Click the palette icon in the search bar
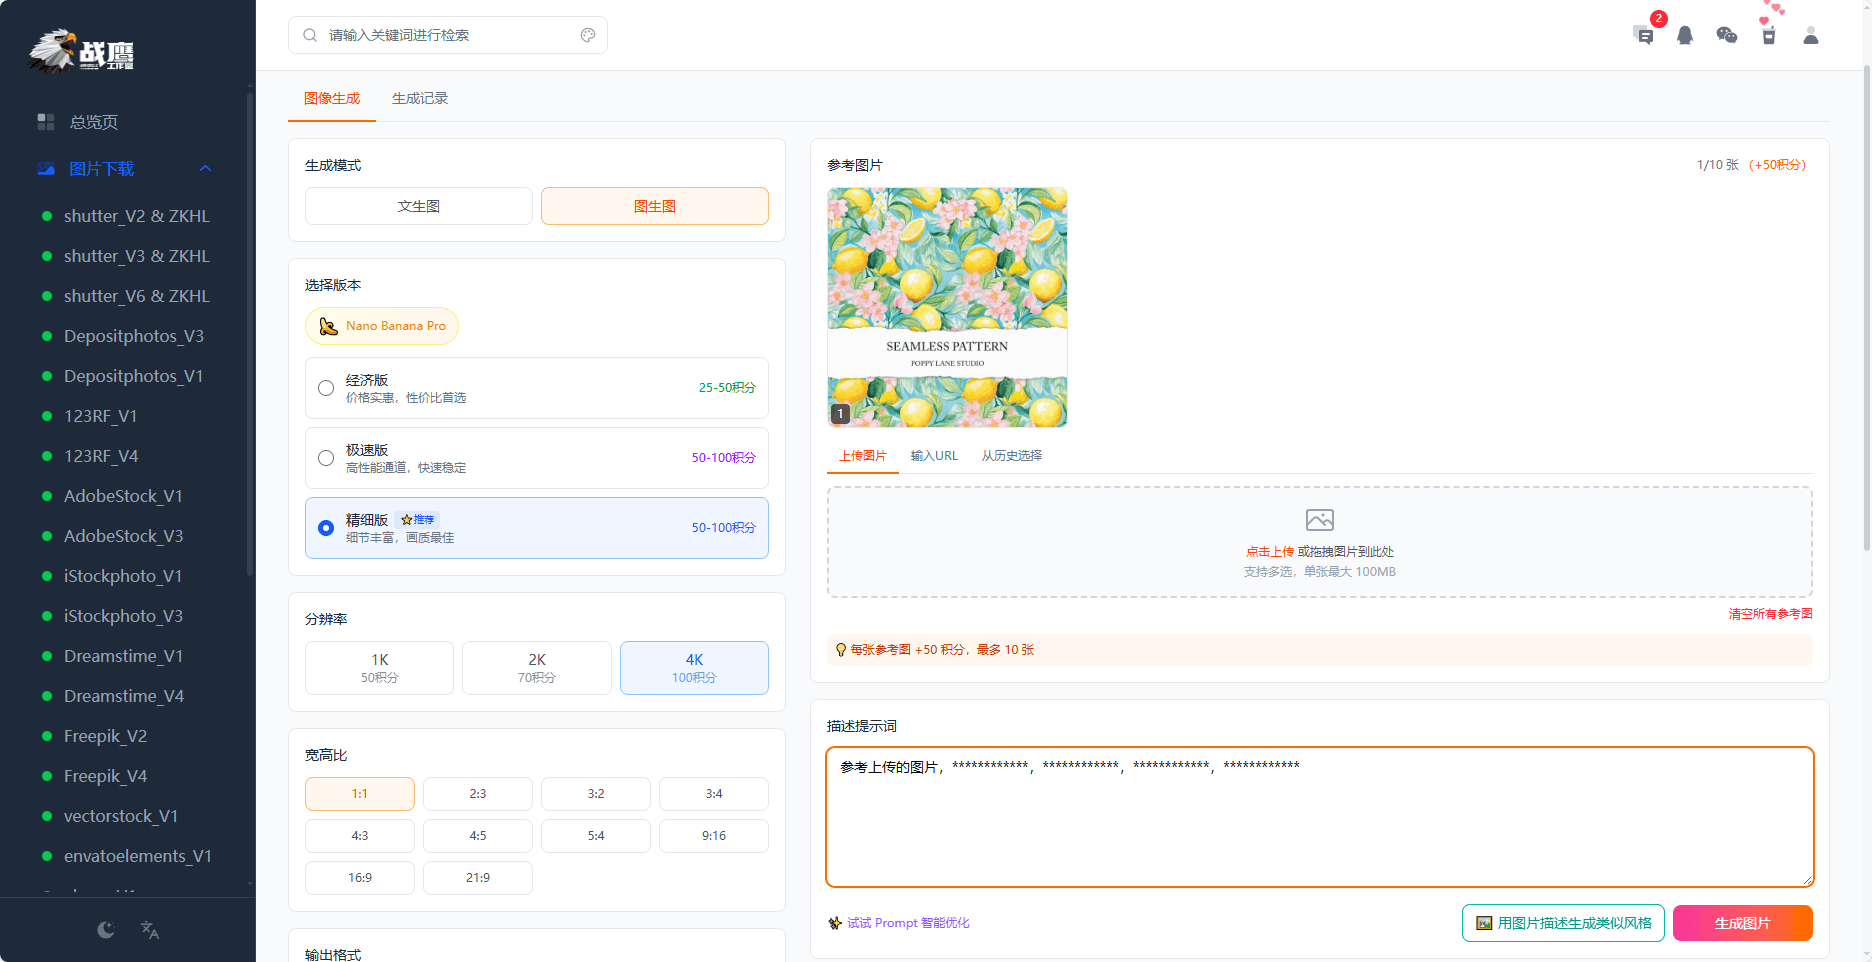Viewport: 1872px width, 962px height. click(587, 34)
